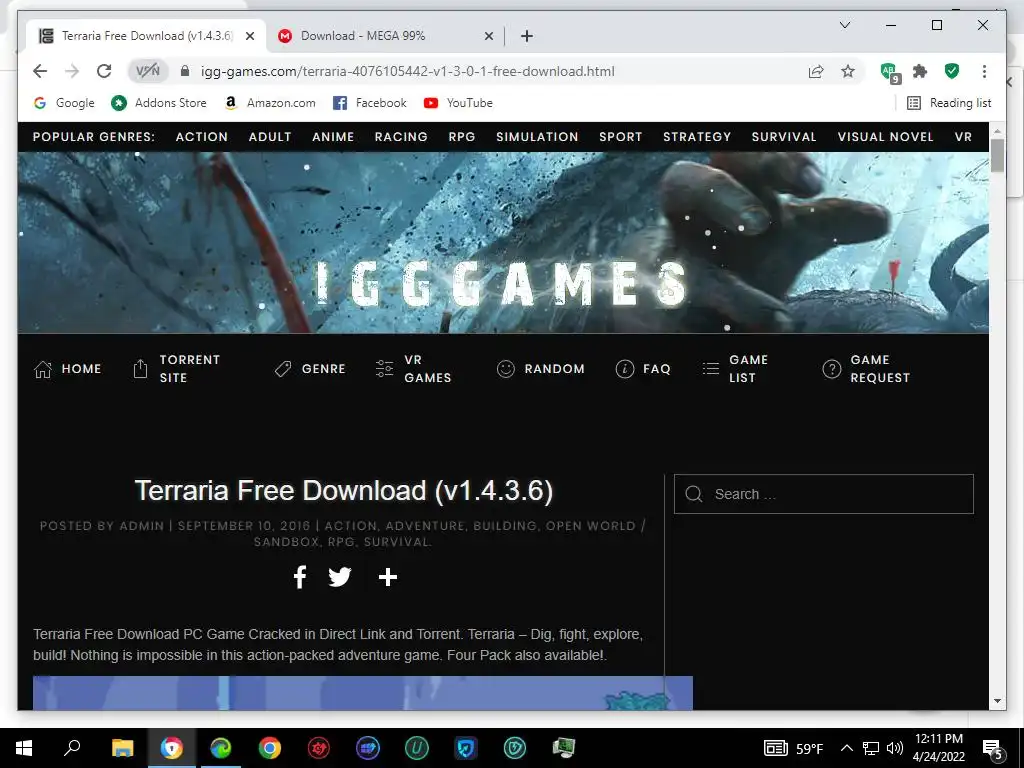
Task: Click the page vertical scrollbar thumb
Action: point(997,155)
